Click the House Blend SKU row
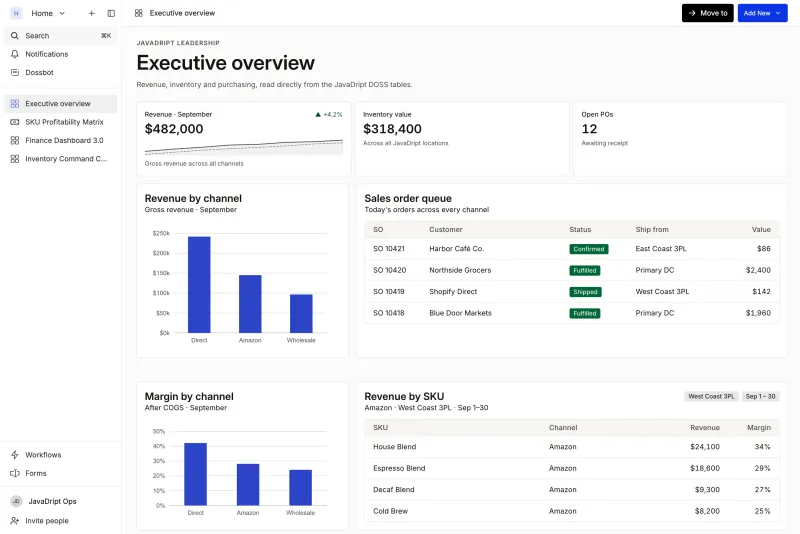This screenshot has width=800, height=534. pos(572,447)
